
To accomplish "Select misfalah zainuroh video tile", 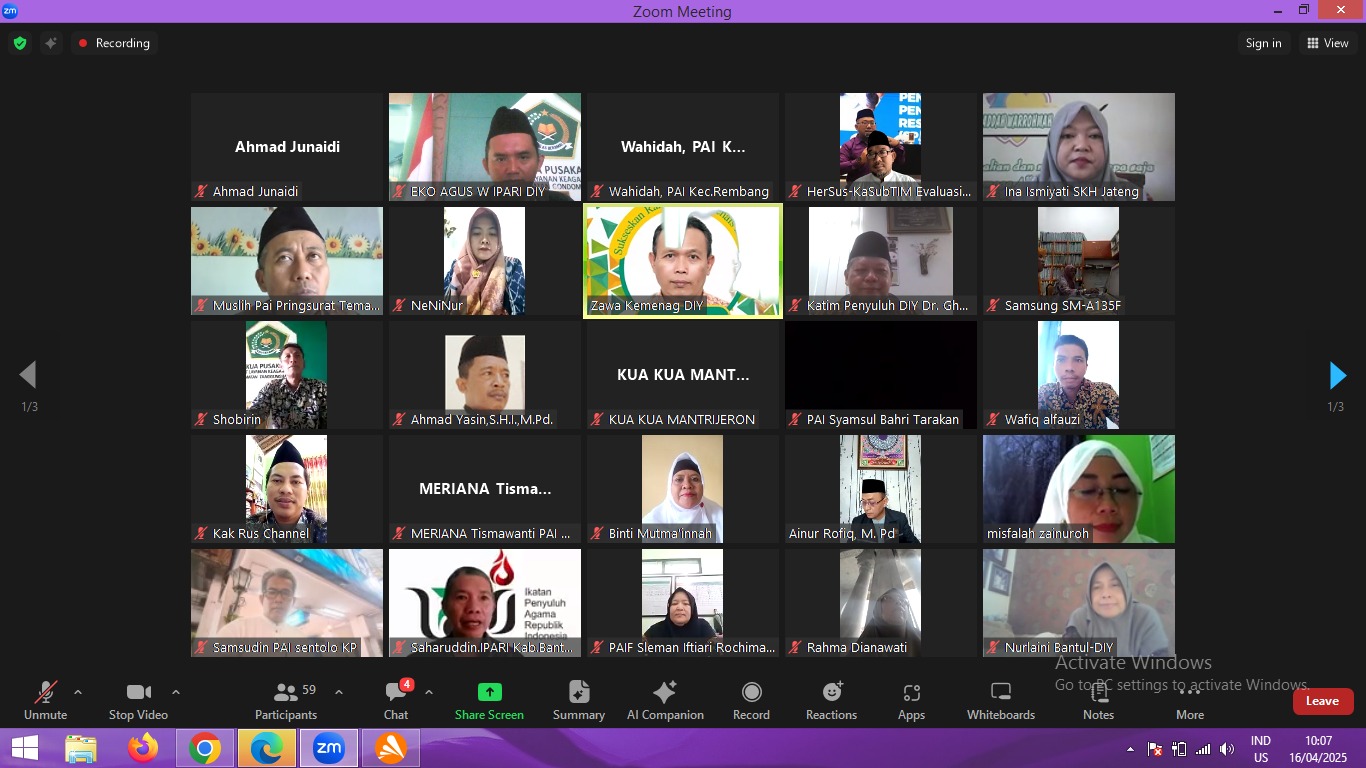I will point(1079,489).
